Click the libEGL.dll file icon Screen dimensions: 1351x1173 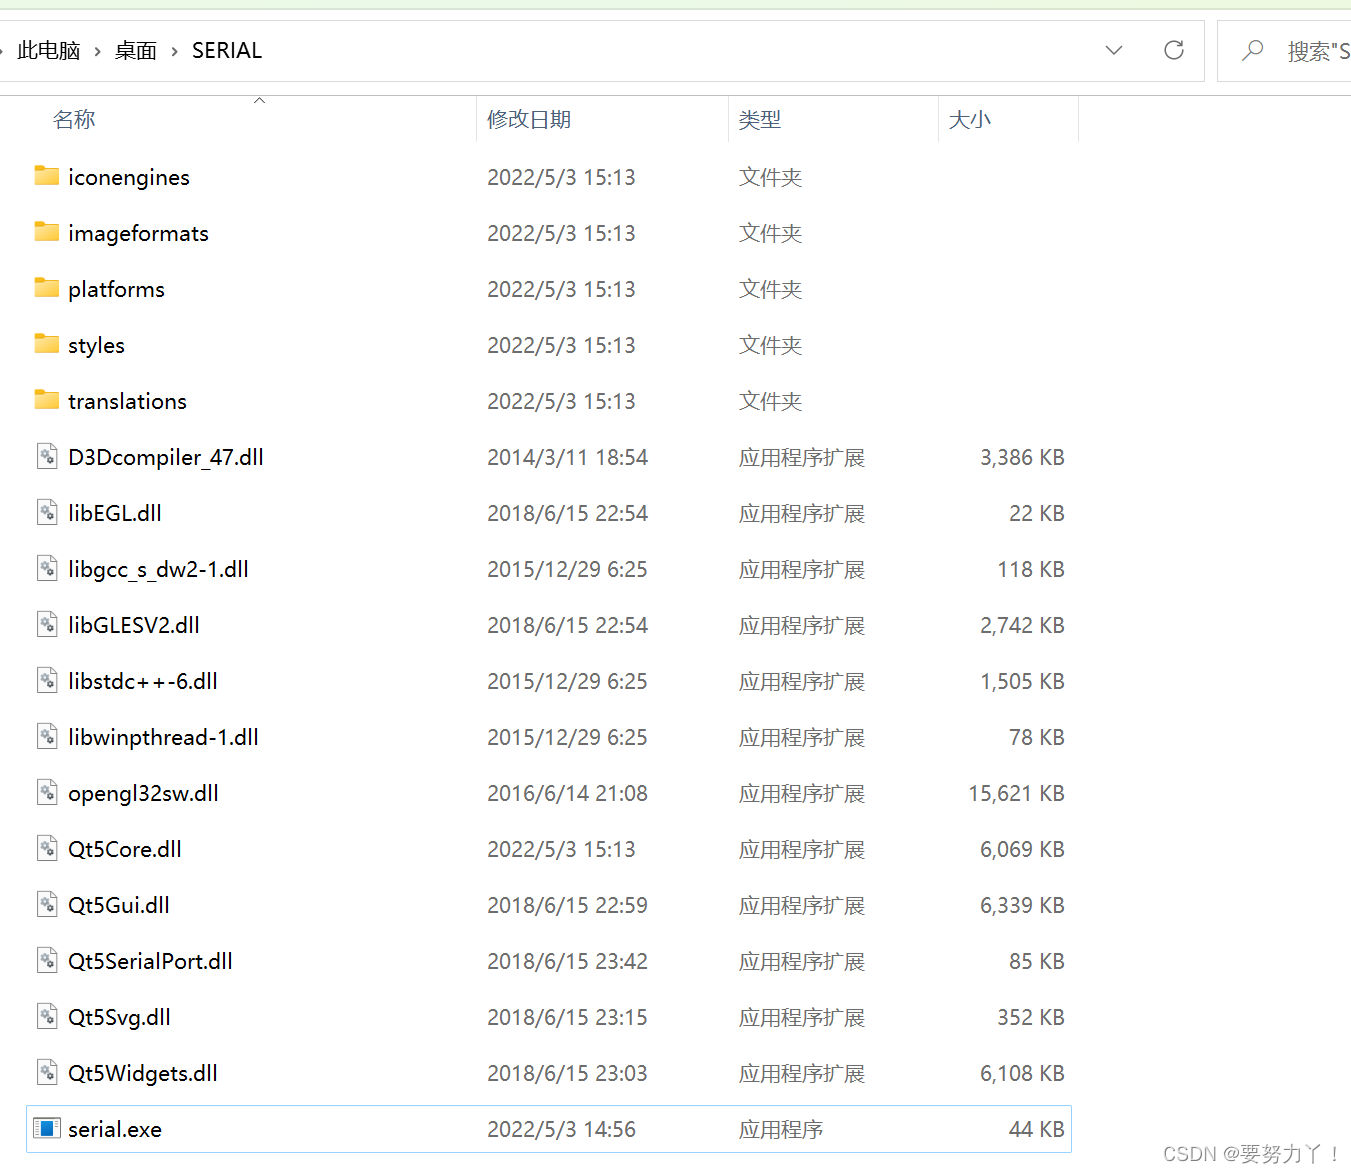[47, 513]
